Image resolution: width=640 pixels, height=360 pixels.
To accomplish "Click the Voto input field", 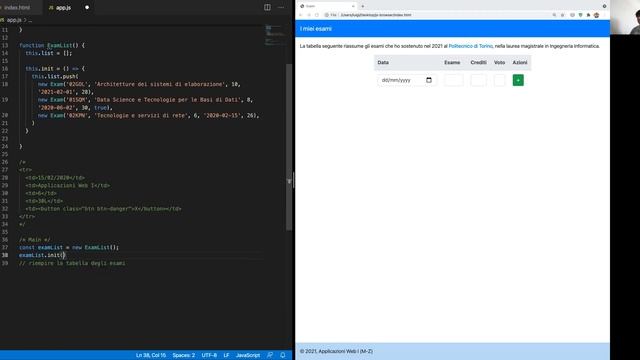I will [499, 80].
